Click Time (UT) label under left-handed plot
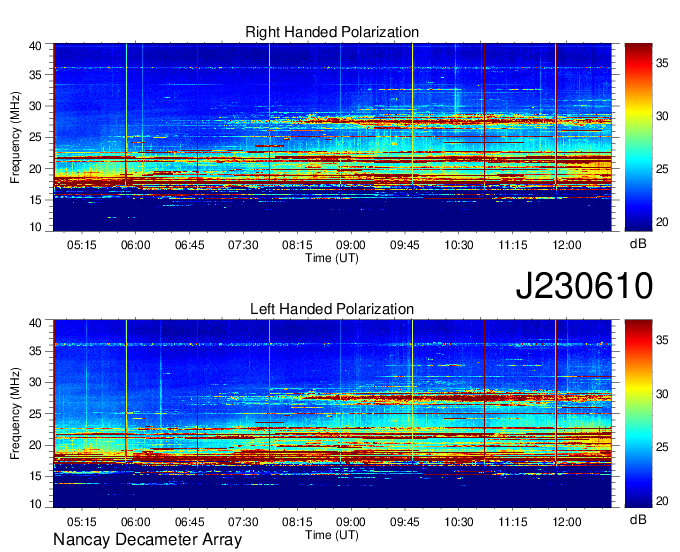Screen dimensions: 680x552 (332, 535)
